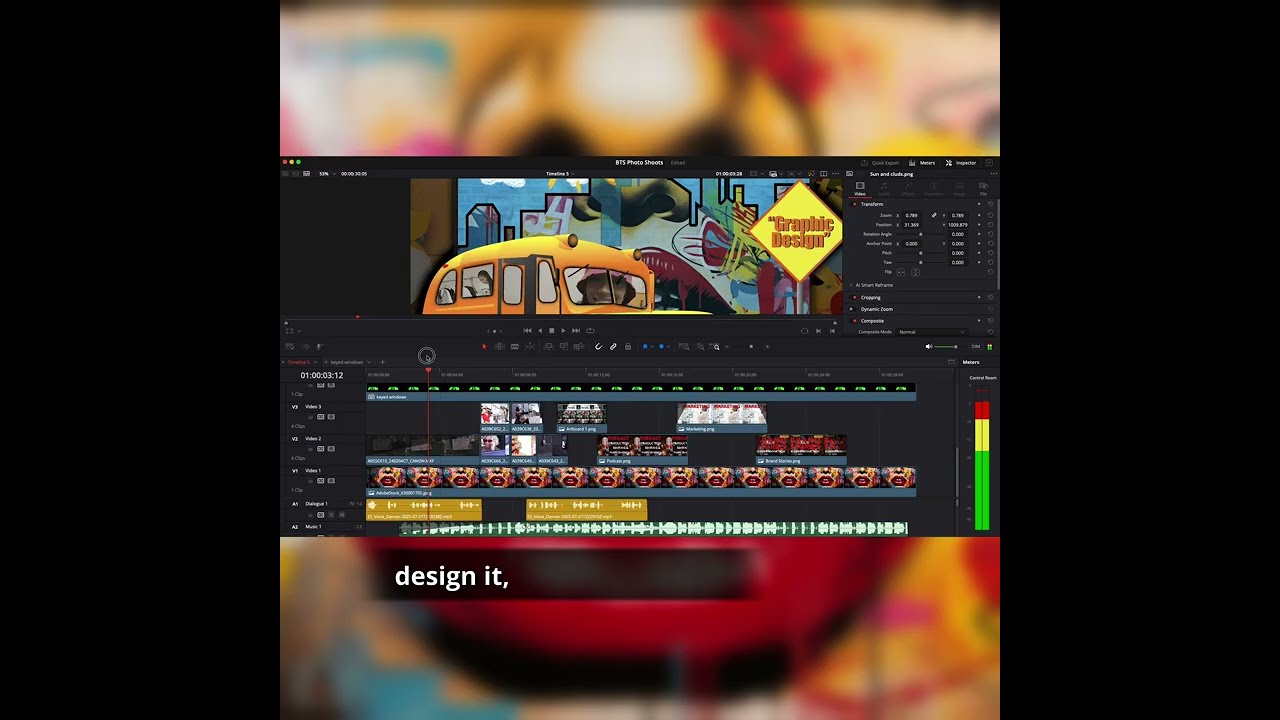The height and width of the screenshot is (720, 1280).
Task: Select the Podcast.png clip on Video 2
Action: pyautogui.click(x=642, y=450)
